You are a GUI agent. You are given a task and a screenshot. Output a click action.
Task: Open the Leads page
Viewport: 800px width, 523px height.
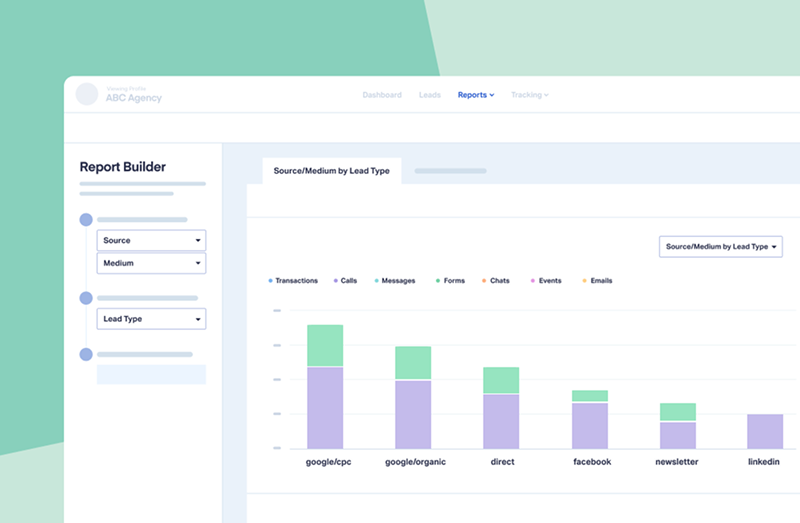pyautogui.click(x=430, y=95)
